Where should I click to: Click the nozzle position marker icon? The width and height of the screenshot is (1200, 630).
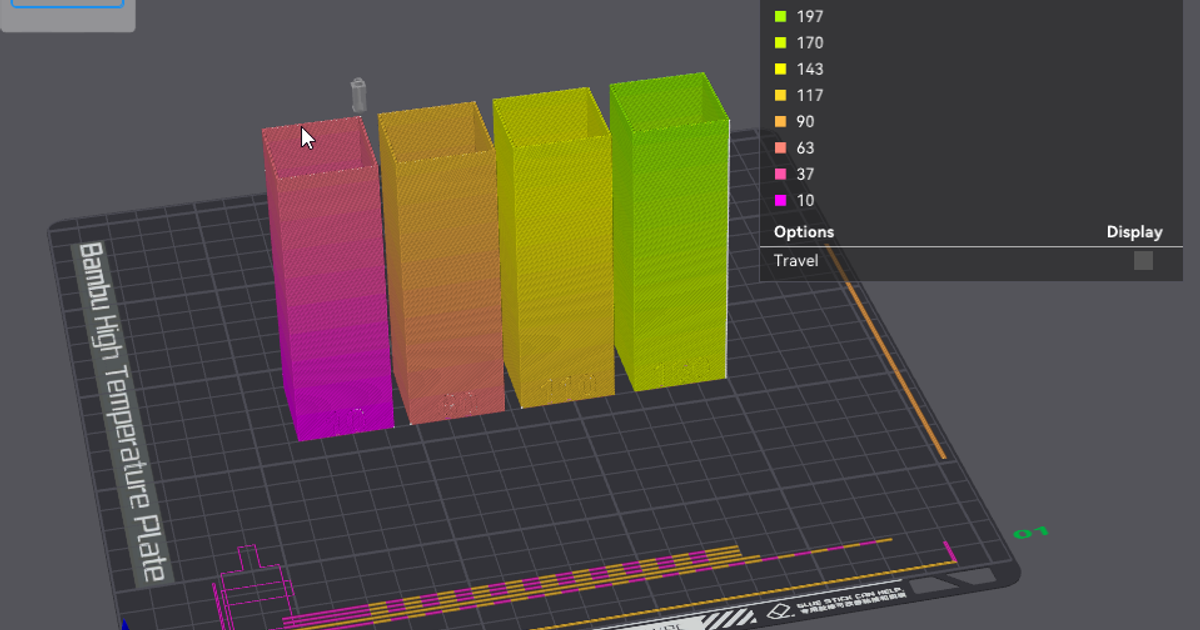pos(358,95)
